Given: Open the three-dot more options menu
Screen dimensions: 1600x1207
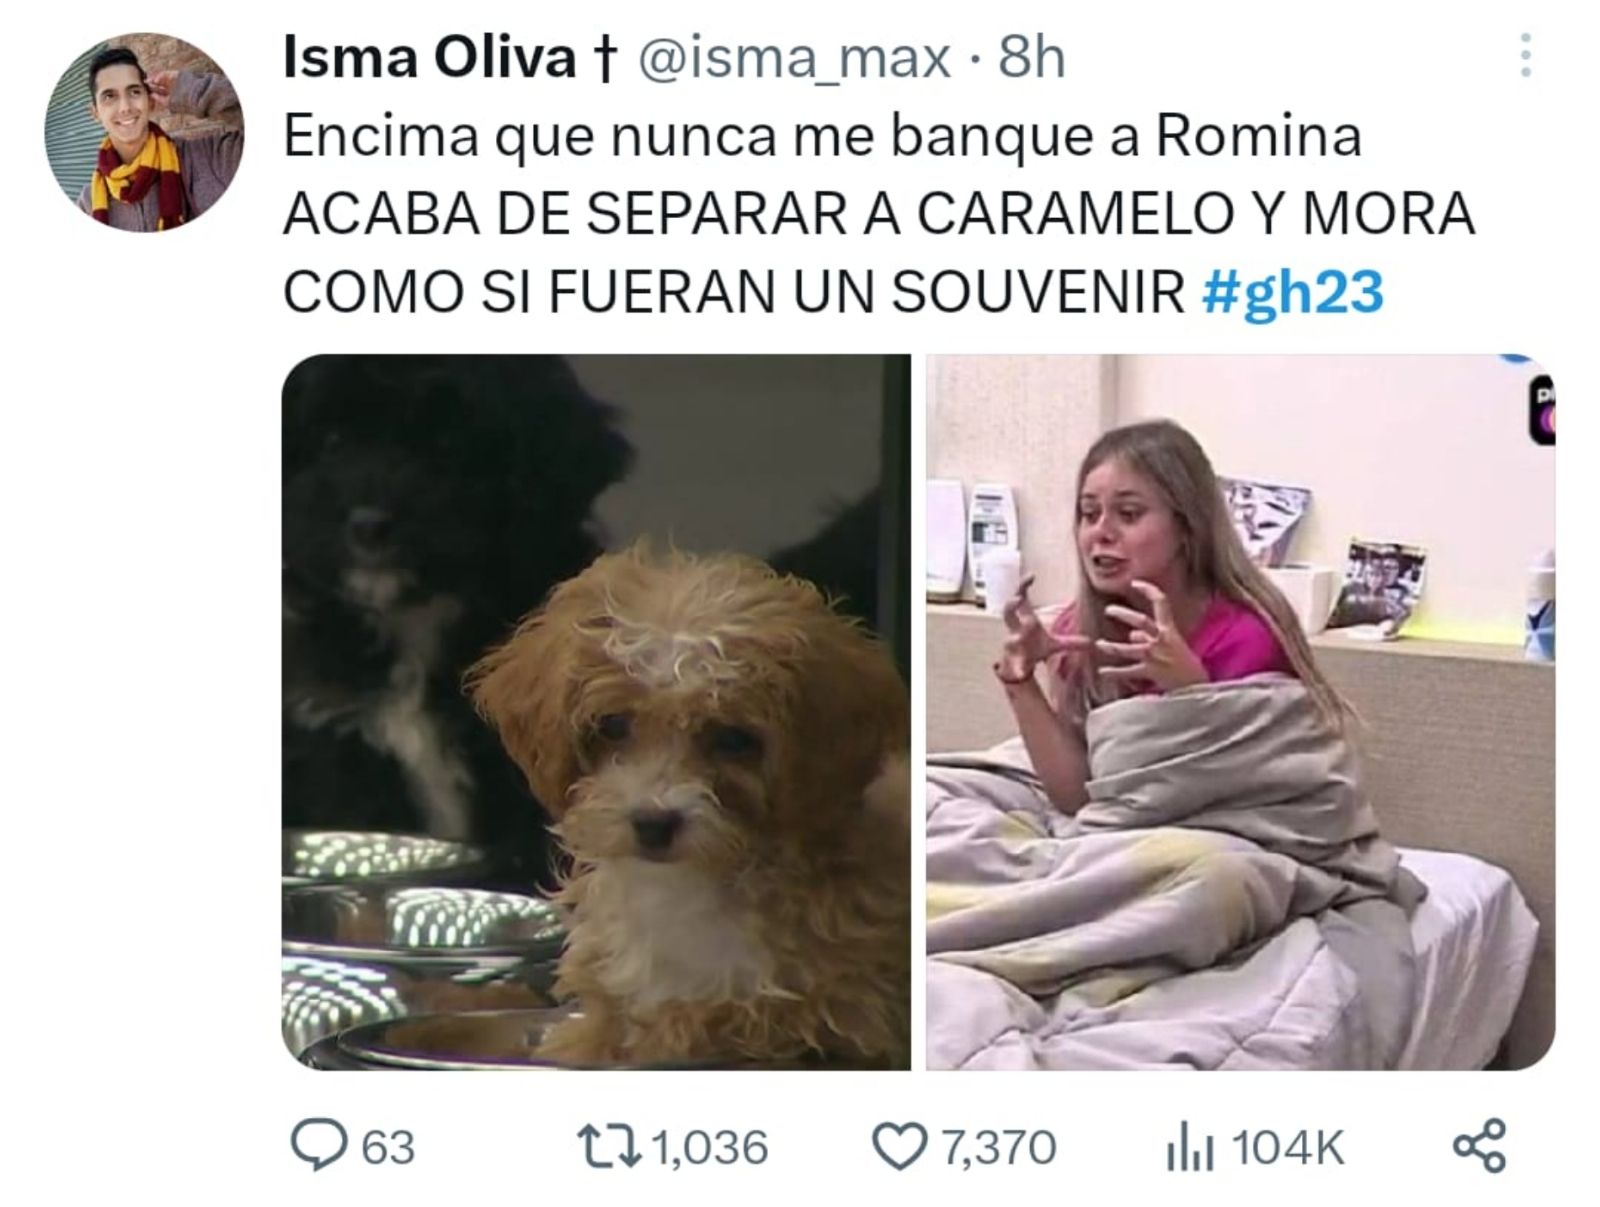Looking at the screenshot, I should point(1525,56).
